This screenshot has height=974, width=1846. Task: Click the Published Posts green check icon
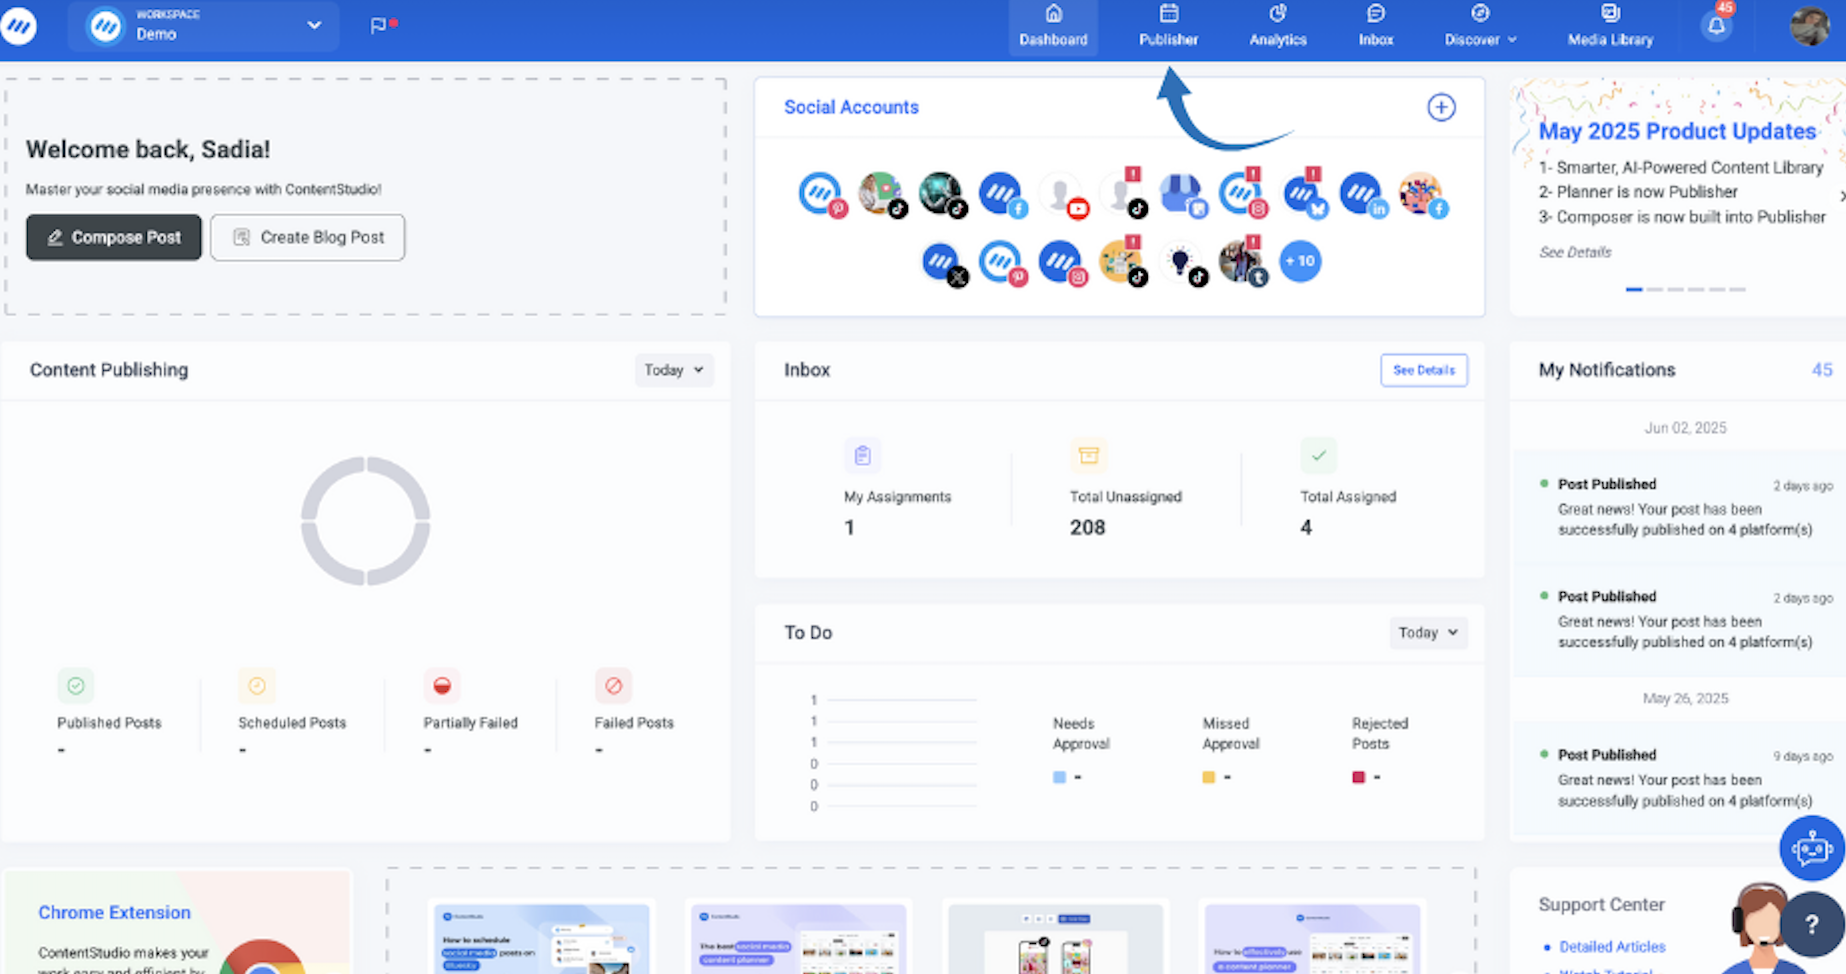(x=76, y=686)
